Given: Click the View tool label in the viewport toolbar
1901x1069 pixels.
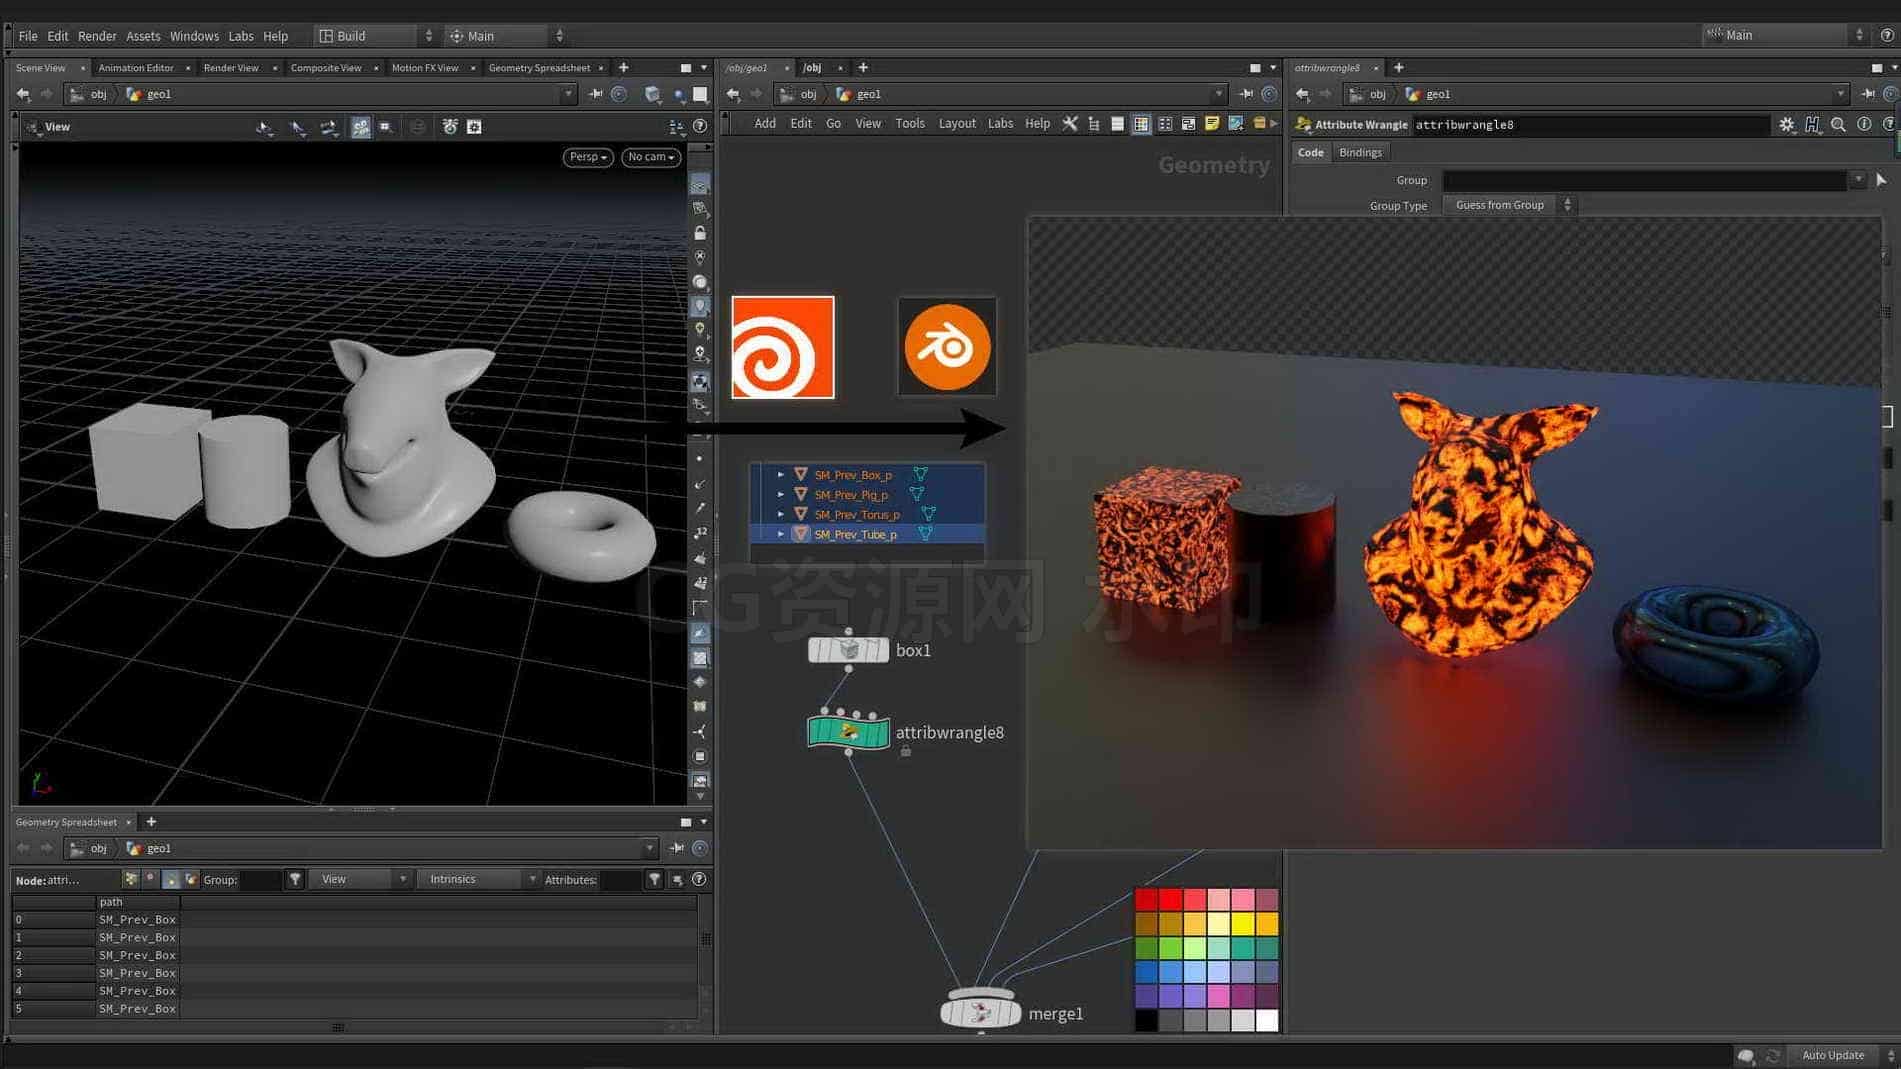Looking at the screenshot, I should (57, 127).
